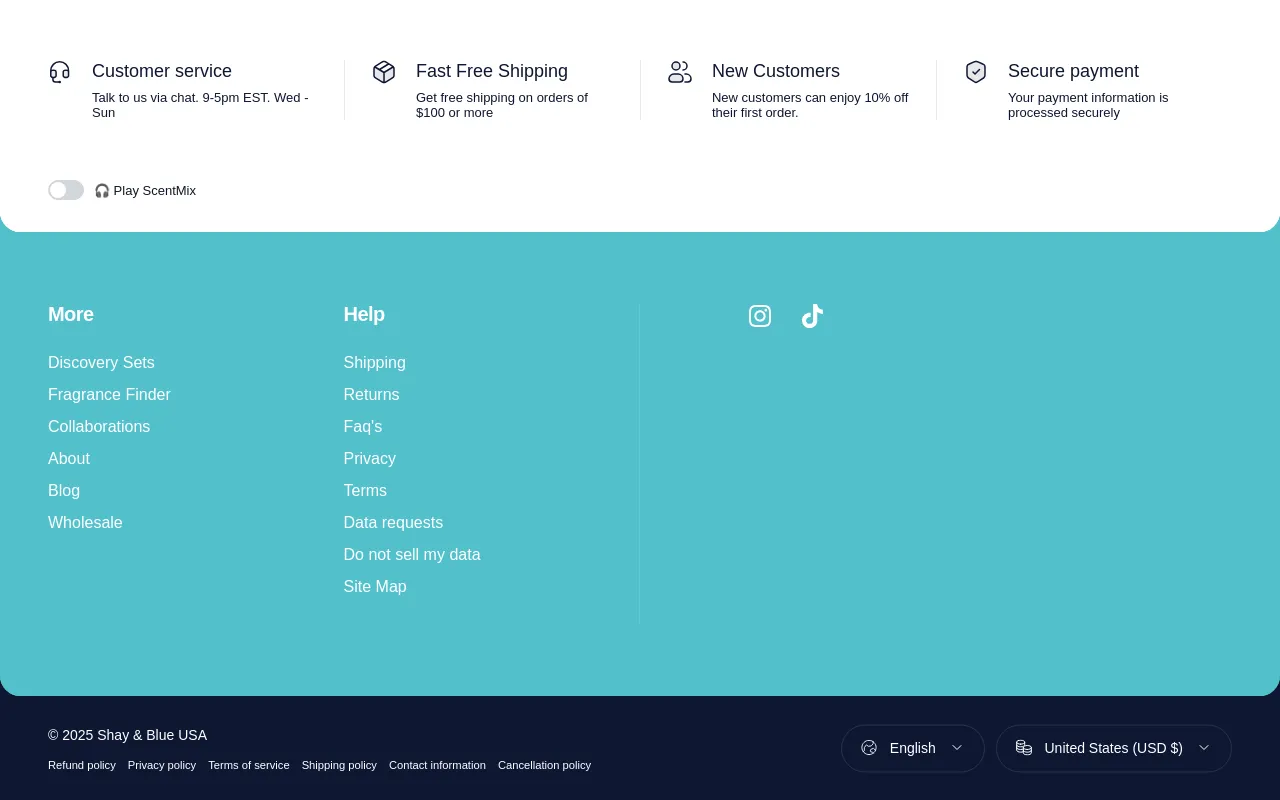1280x800 pixels.
Task: Open the TikTok social icon
Action: [812, 316]
